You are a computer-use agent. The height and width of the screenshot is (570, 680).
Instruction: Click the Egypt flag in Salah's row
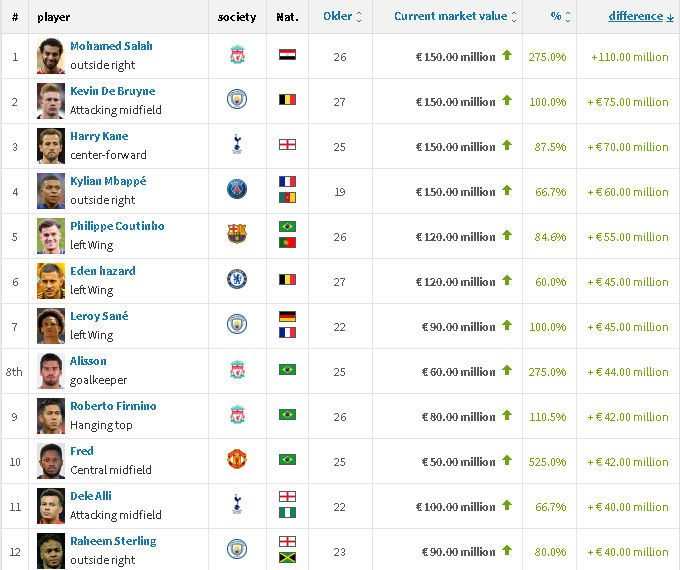287,55
